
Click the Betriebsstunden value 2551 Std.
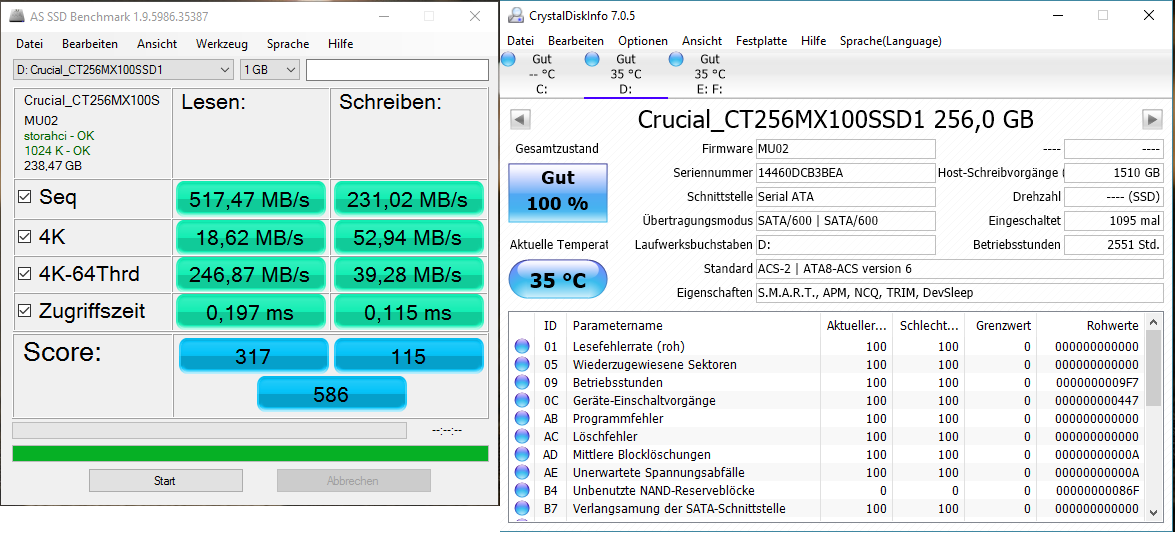1114,245
